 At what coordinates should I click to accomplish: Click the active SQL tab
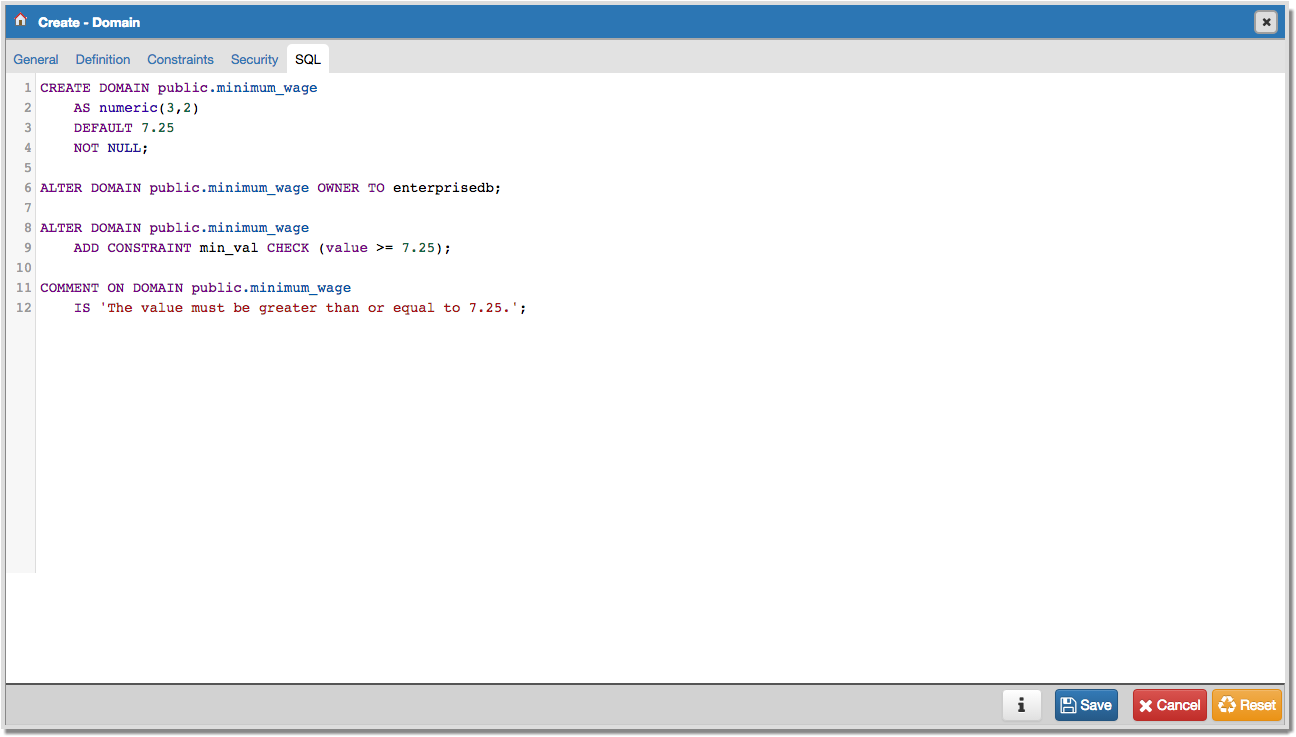coord(308,60)
